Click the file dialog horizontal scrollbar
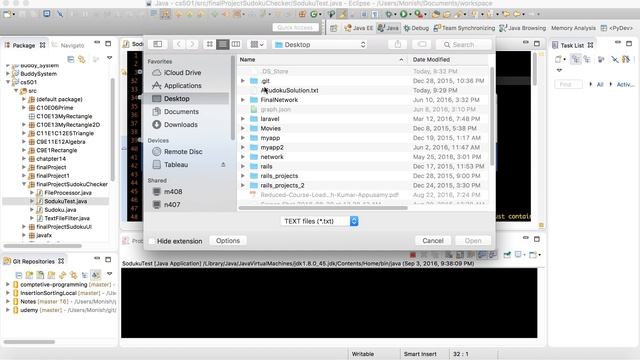This screenshot has height=360, width=640. (x=323, y=208)
